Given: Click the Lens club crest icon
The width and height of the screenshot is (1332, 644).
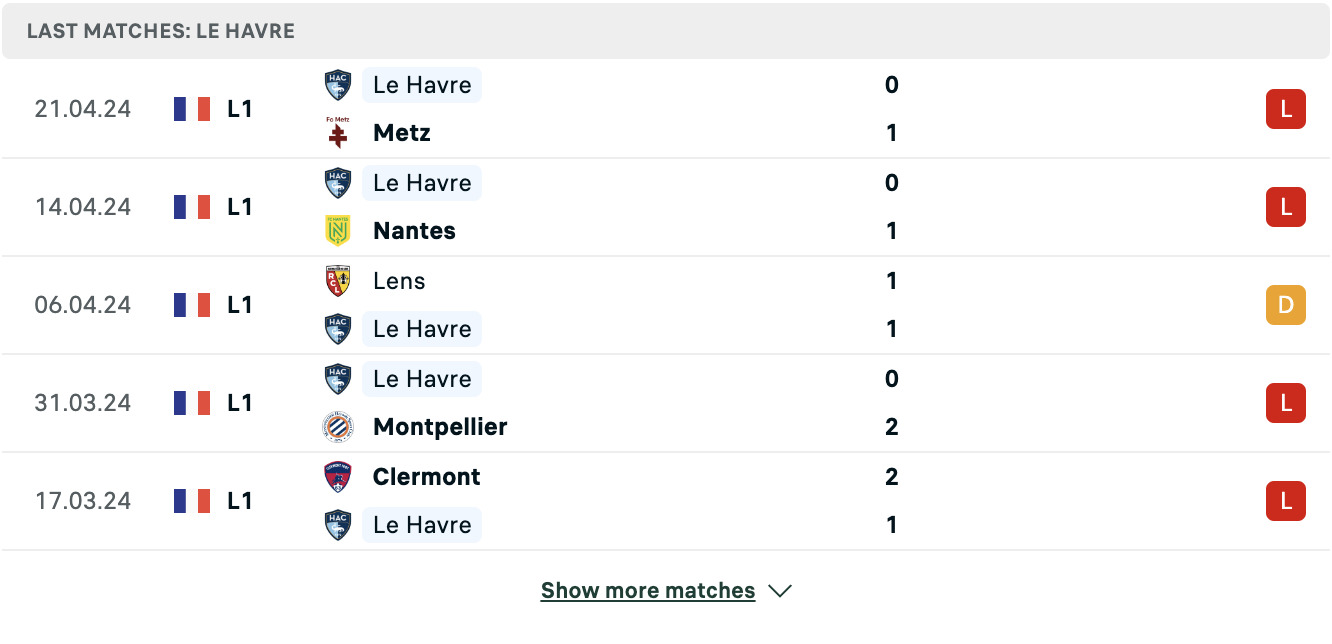Looking at the screenshot, I should tap(338, 281).
